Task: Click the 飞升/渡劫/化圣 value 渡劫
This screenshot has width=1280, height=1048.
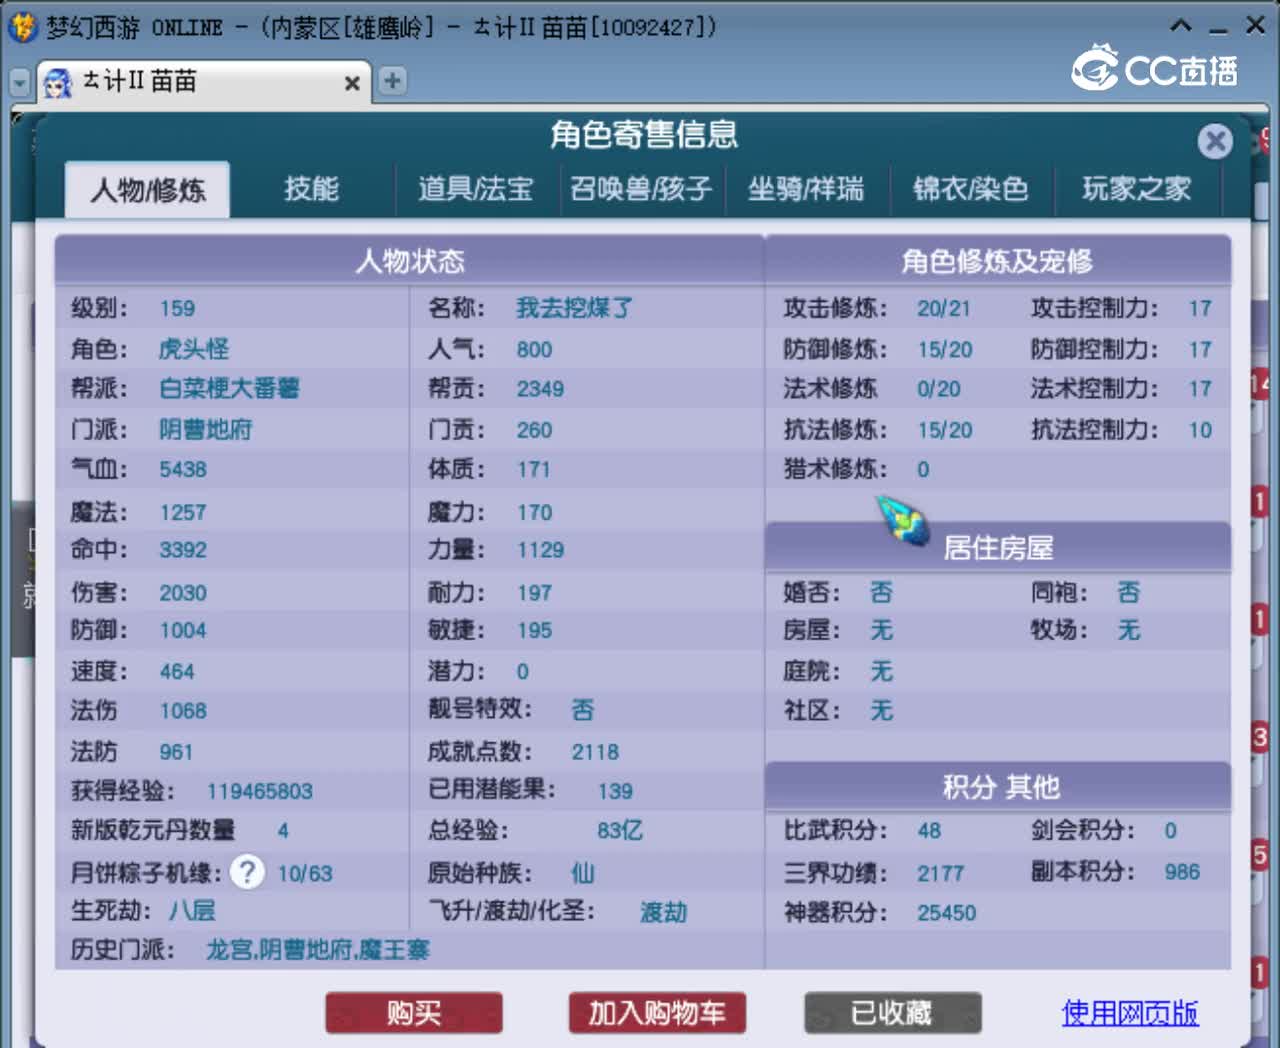Action: (664, 912)
